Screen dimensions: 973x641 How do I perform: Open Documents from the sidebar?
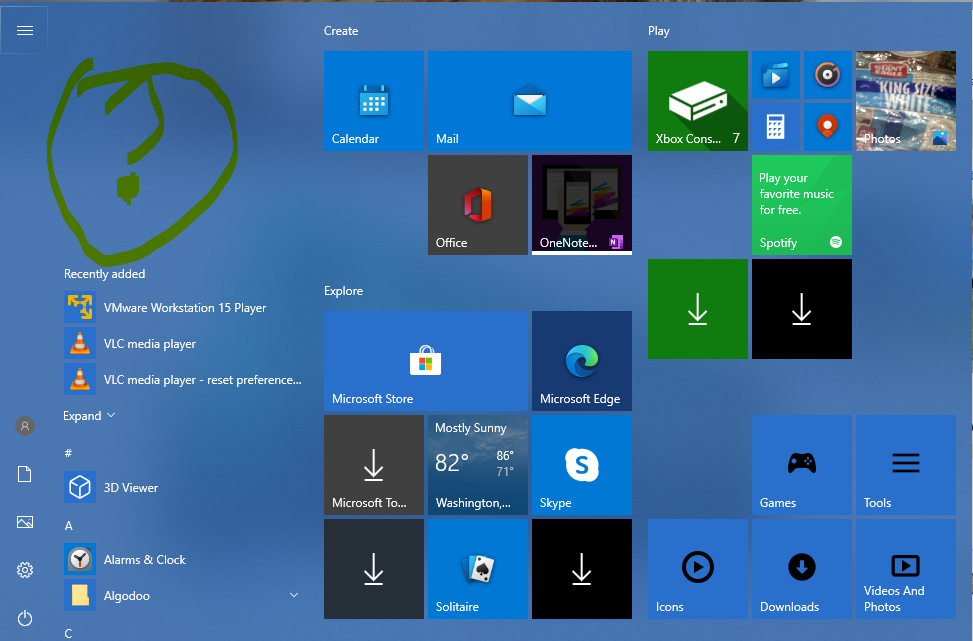tap(25, 474)
